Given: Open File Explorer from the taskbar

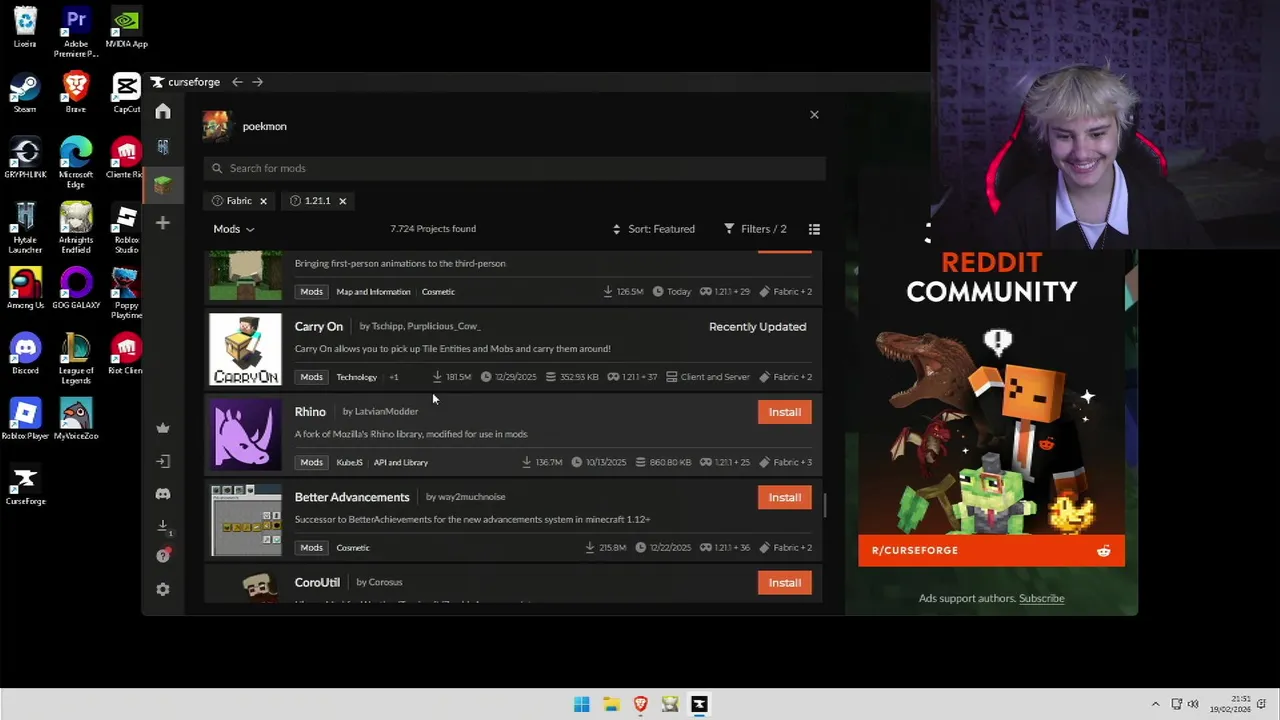Looking at the screenshot, I should coord(611,704).
